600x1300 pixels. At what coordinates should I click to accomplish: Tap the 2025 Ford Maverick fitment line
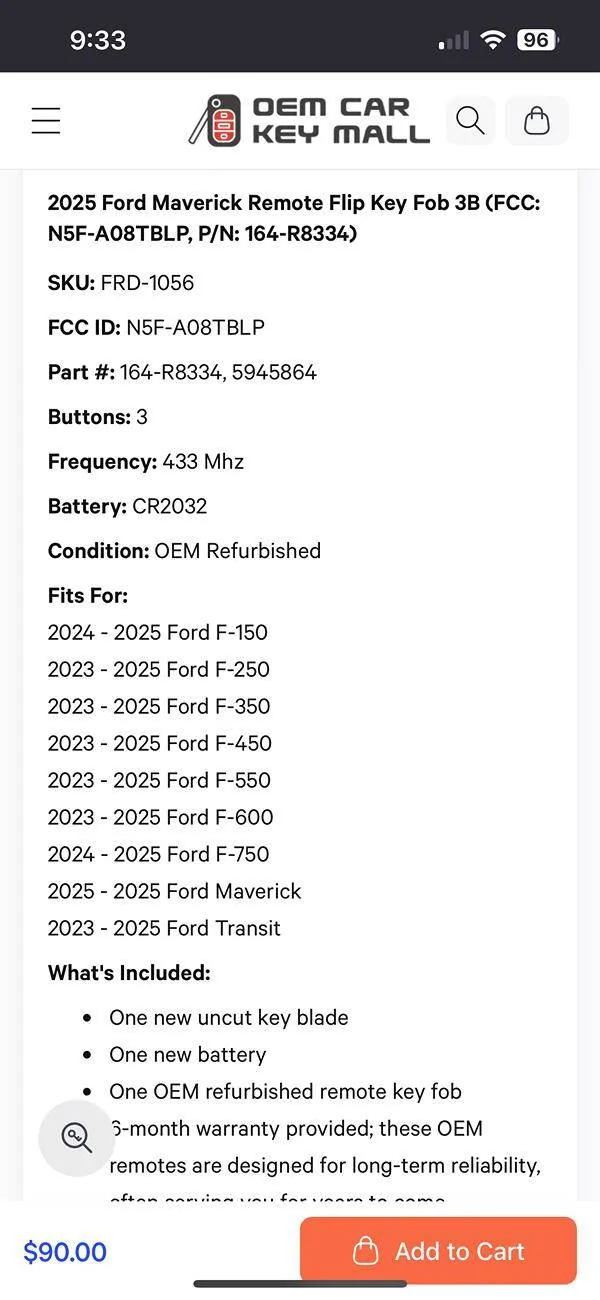click(x=174, y=891)
